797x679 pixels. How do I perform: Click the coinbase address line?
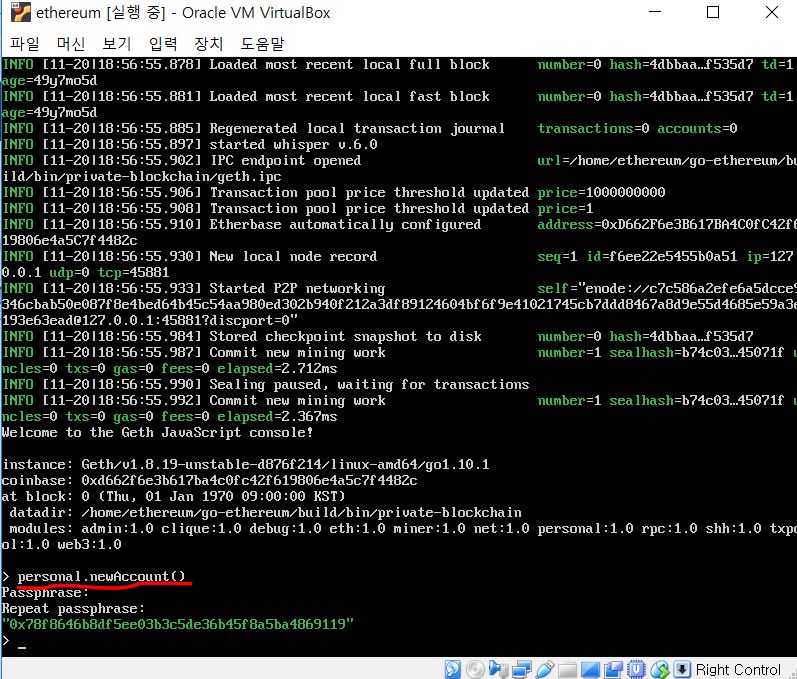tap(209, 480)
